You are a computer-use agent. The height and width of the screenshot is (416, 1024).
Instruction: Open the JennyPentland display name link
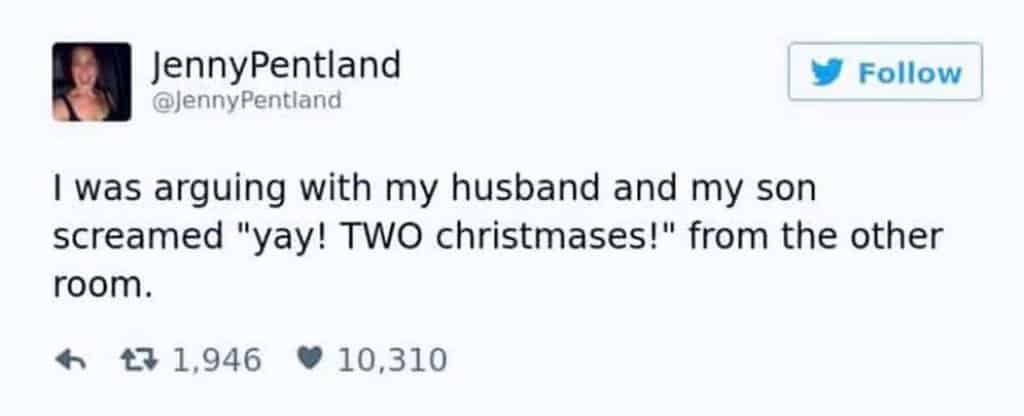click(276, 65)
